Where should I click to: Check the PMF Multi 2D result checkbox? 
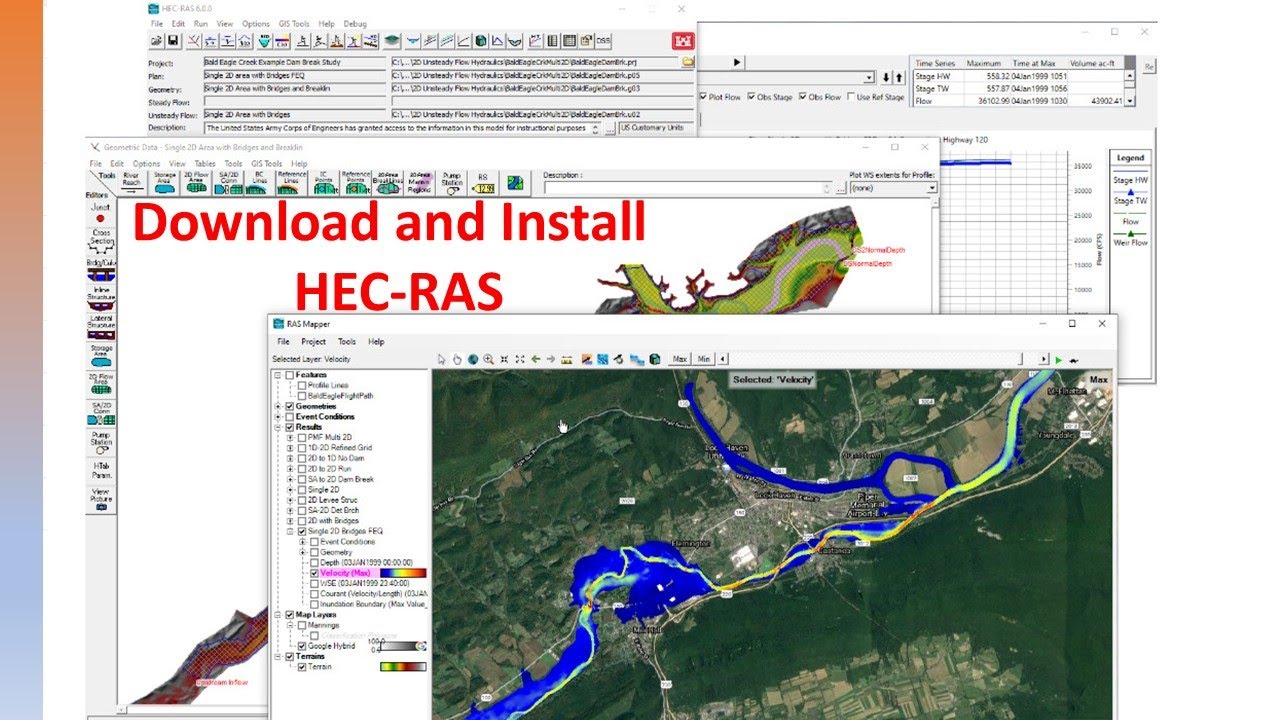tap(302, 437)
